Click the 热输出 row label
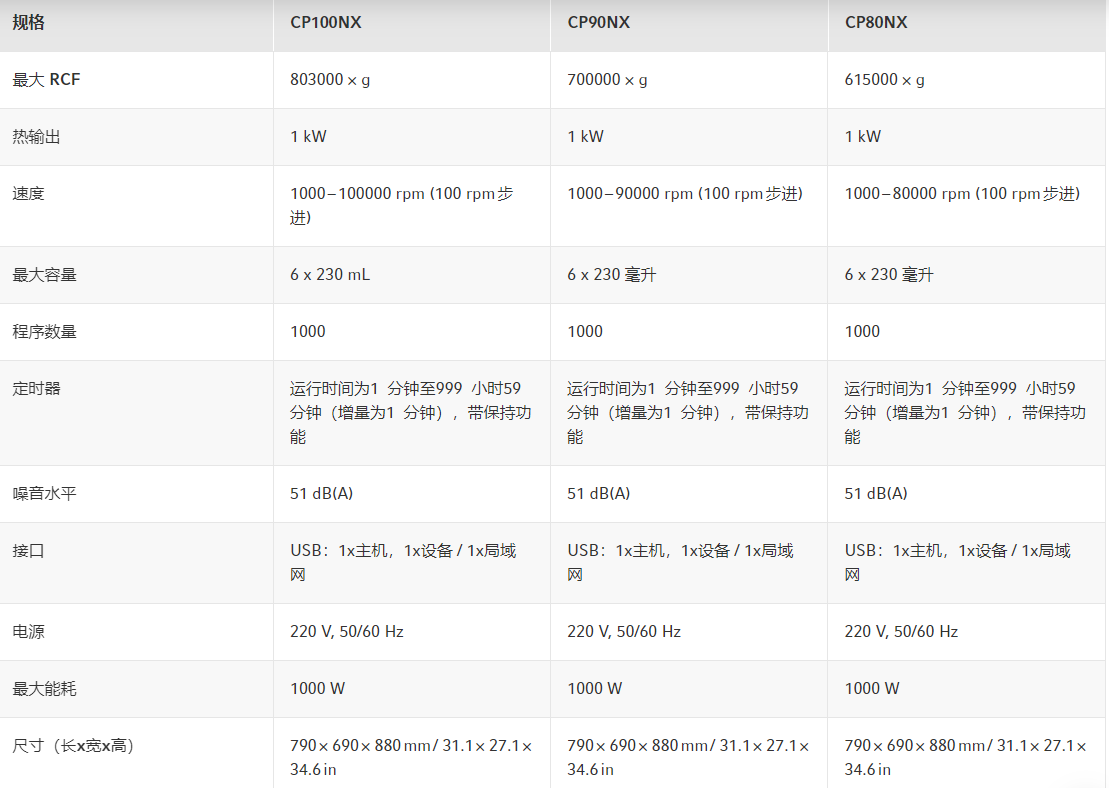 coord(36,137)
